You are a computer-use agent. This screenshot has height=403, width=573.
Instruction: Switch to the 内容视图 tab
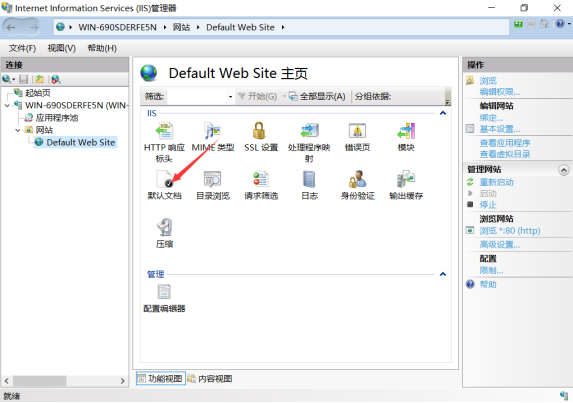tap(210, 379)
